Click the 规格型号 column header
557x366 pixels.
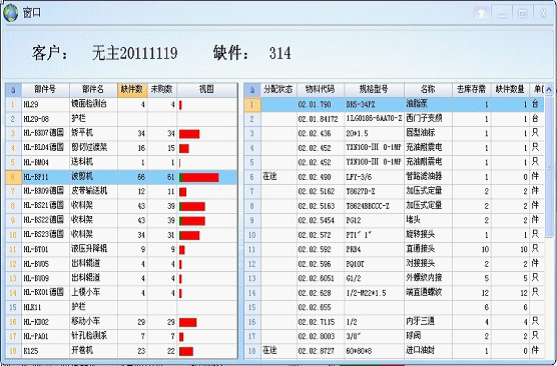[374, 90]
